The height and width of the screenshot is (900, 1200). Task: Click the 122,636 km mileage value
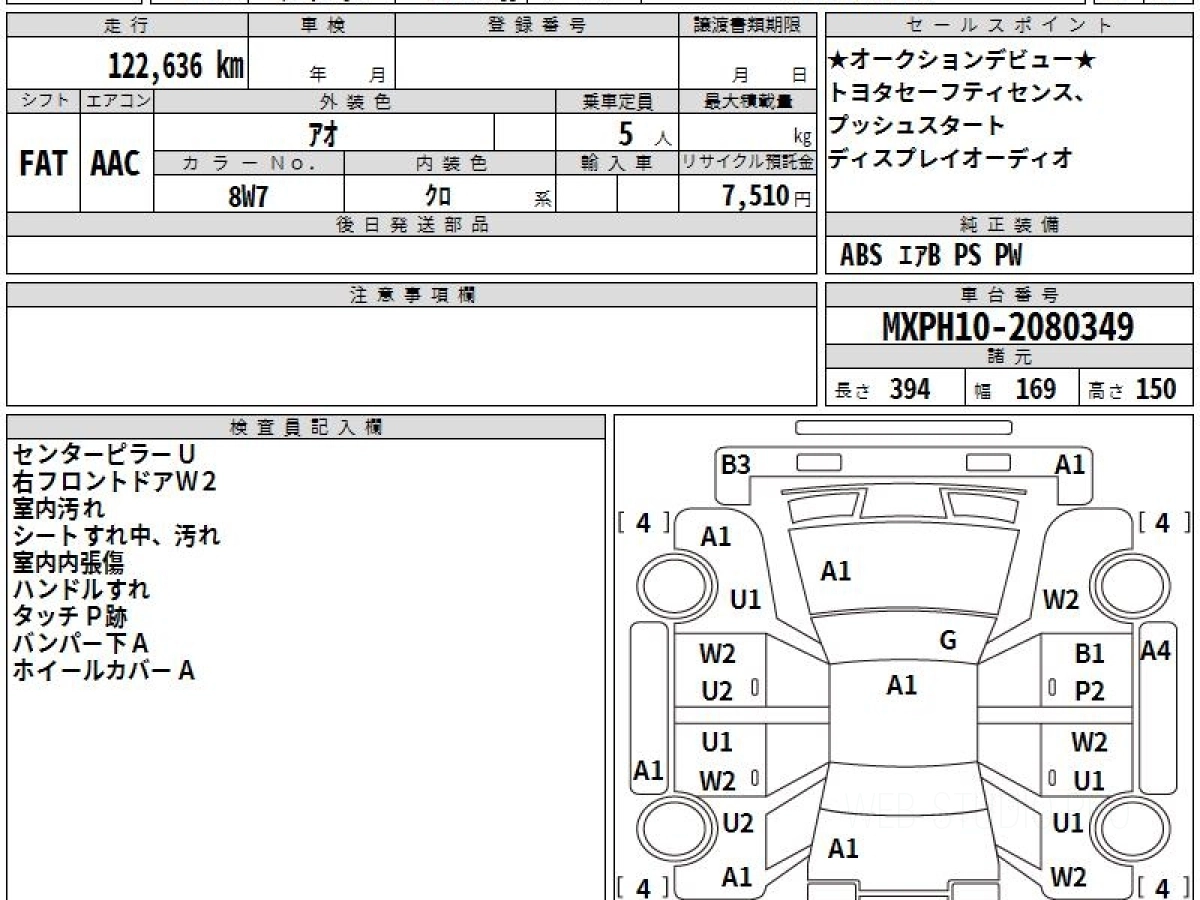click(x=176, y=66)
